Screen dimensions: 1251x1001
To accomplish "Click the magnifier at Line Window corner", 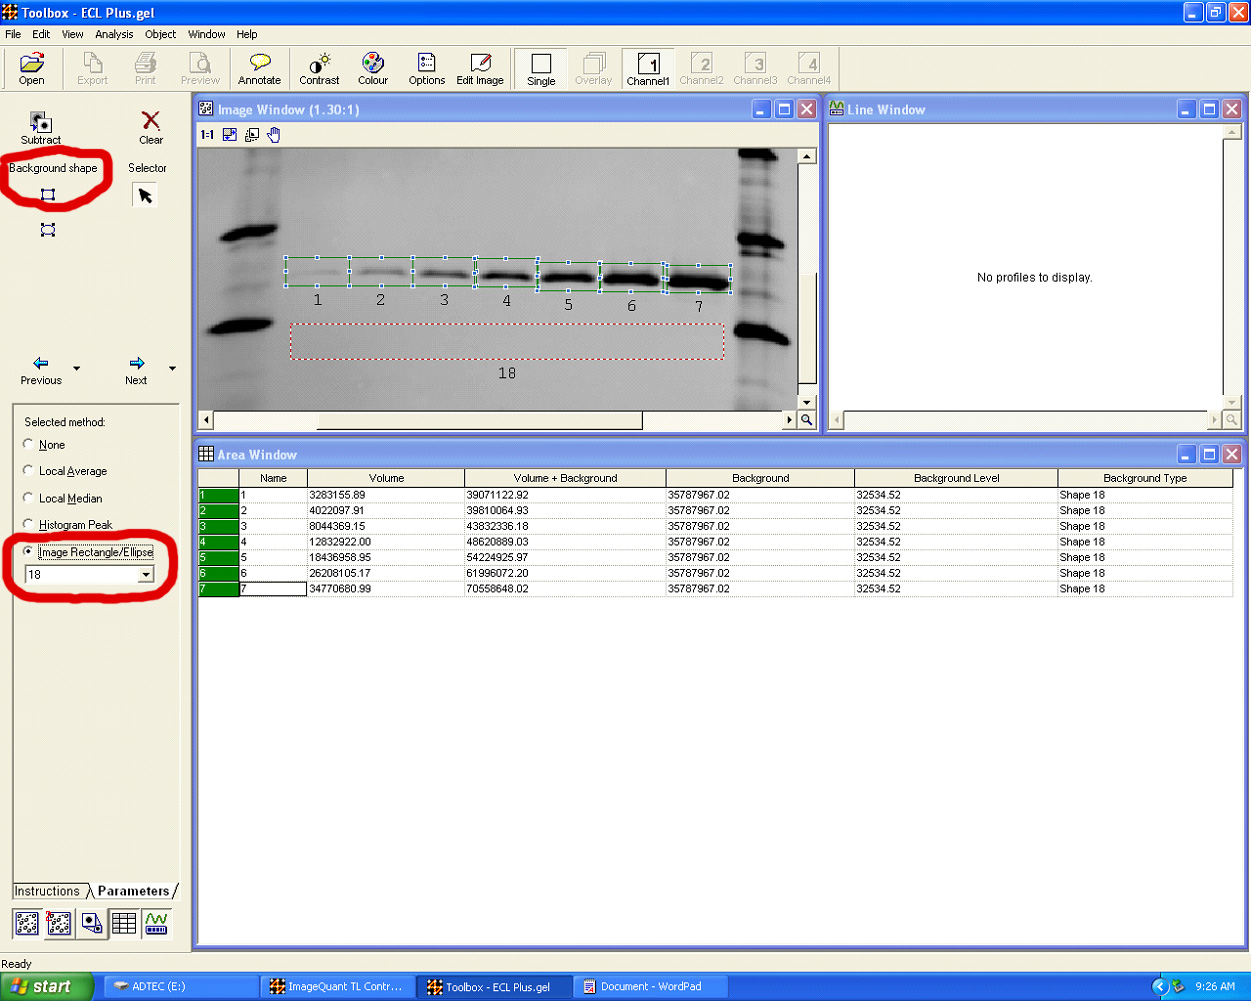I will [1232, 420].
